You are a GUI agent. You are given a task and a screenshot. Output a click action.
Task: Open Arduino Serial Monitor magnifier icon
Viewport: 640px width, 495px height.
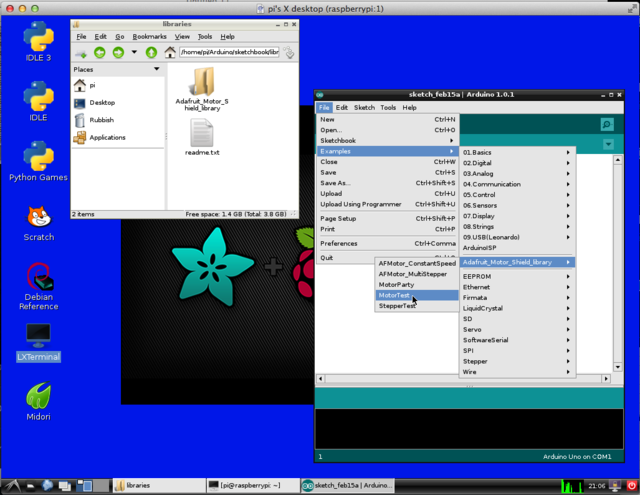(606, 124)
